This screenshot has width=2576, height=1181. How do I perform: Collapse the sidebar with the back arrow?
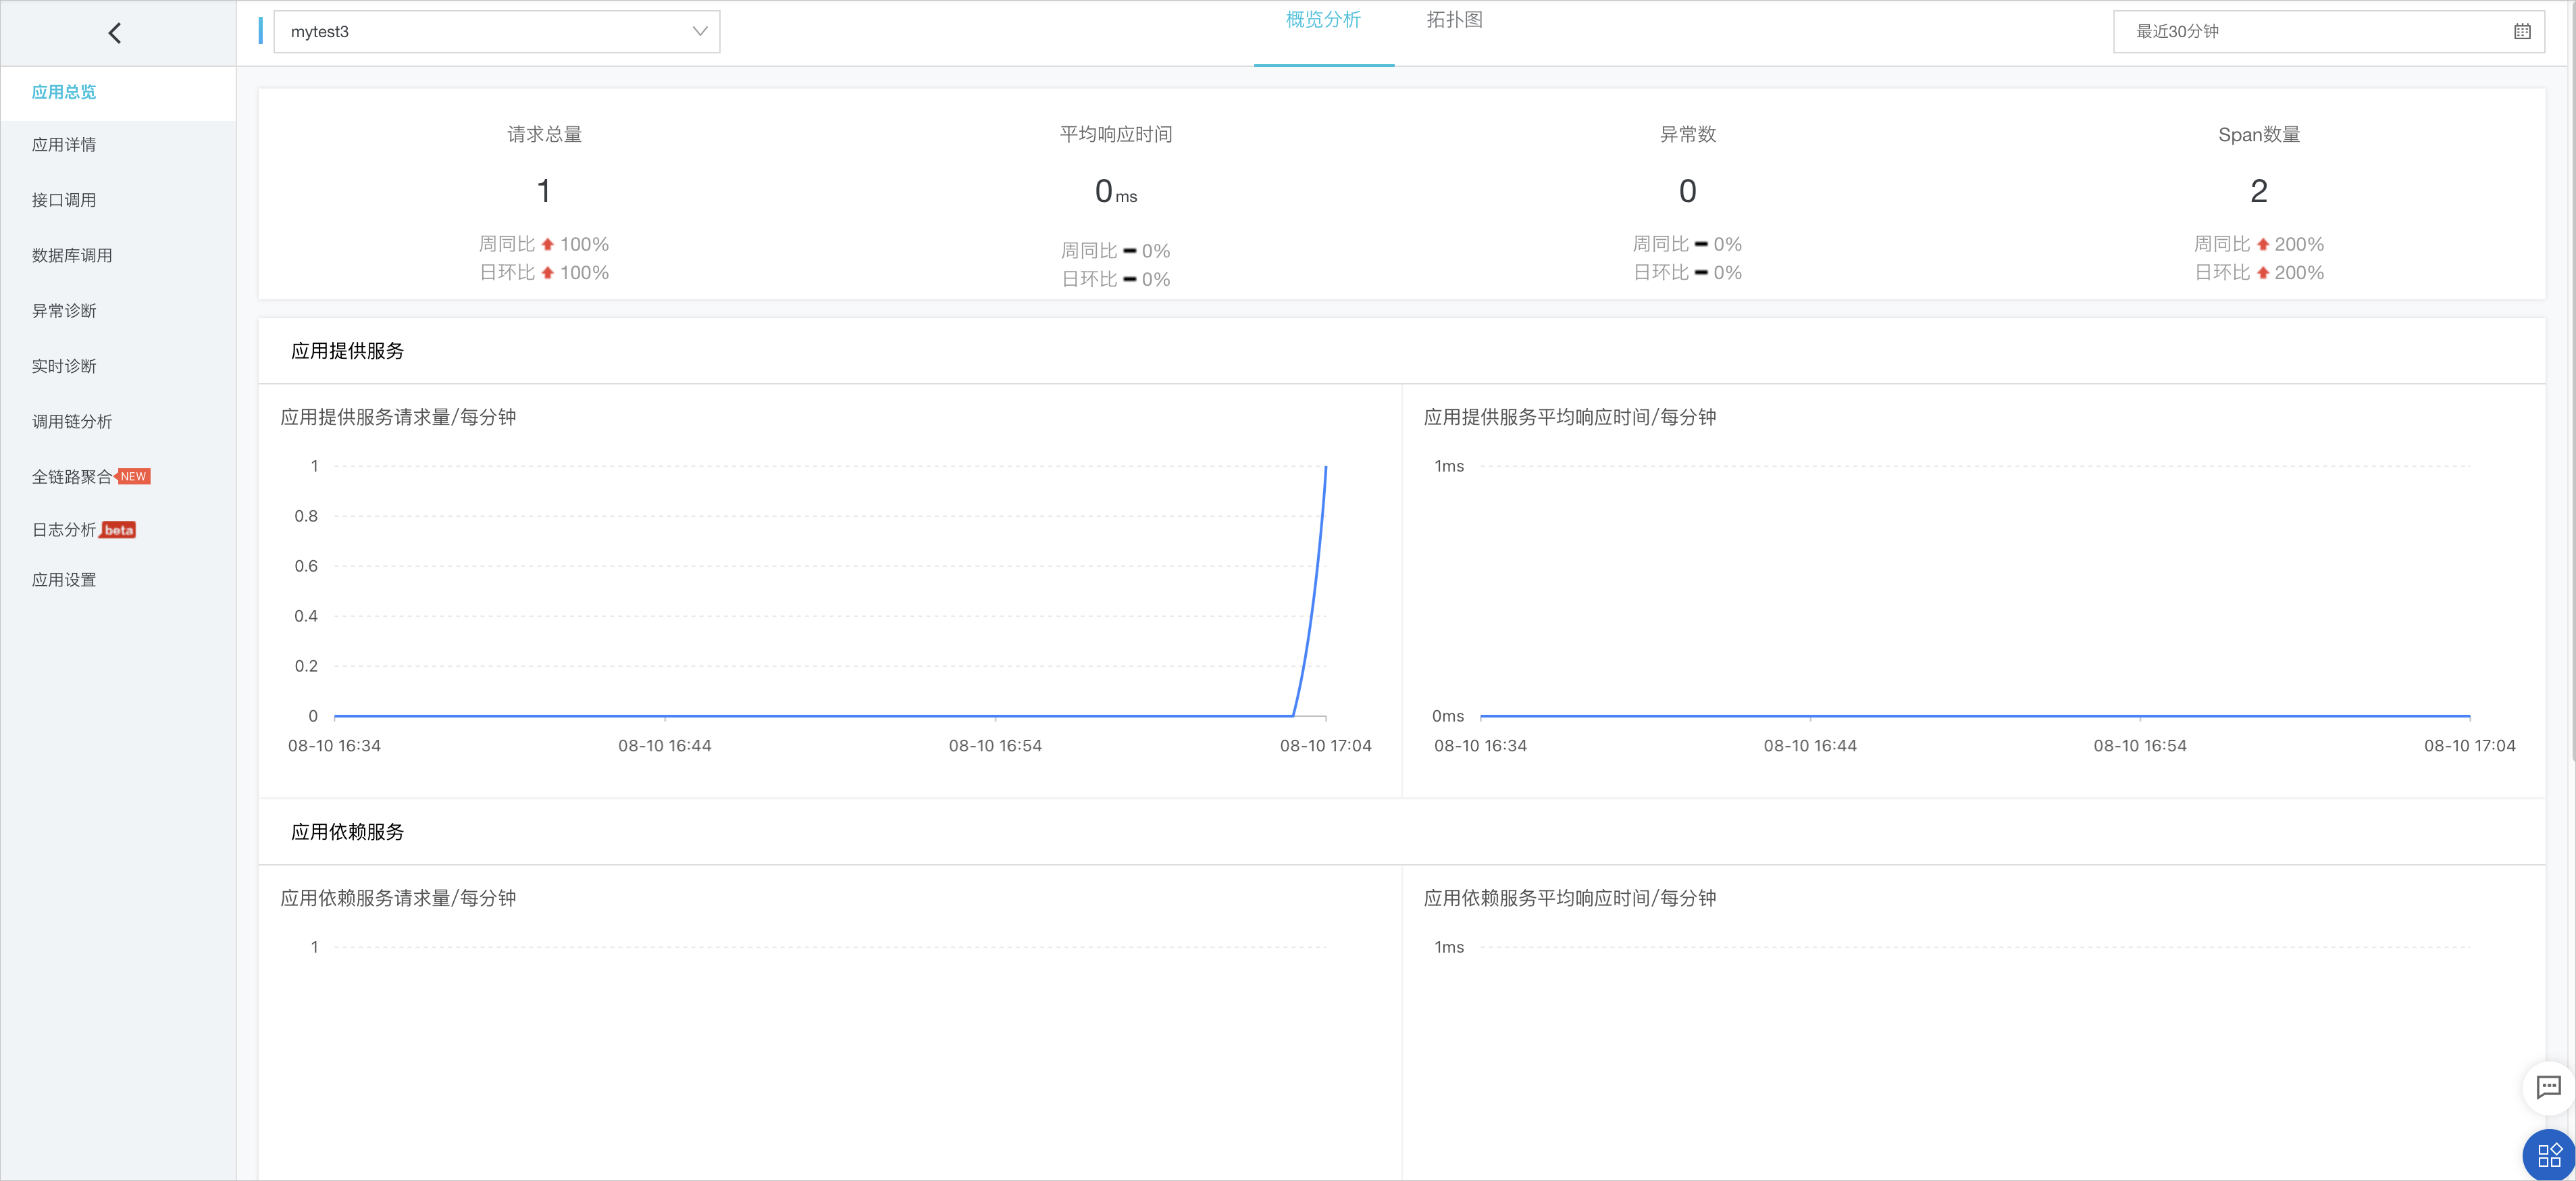point(115,33)
